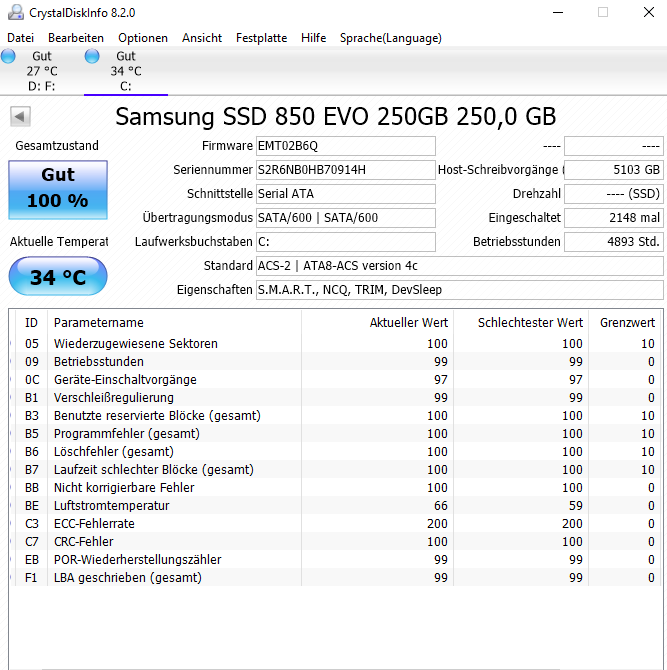Select the Löschfehler (gesamt) row

(x=336, y=451)
